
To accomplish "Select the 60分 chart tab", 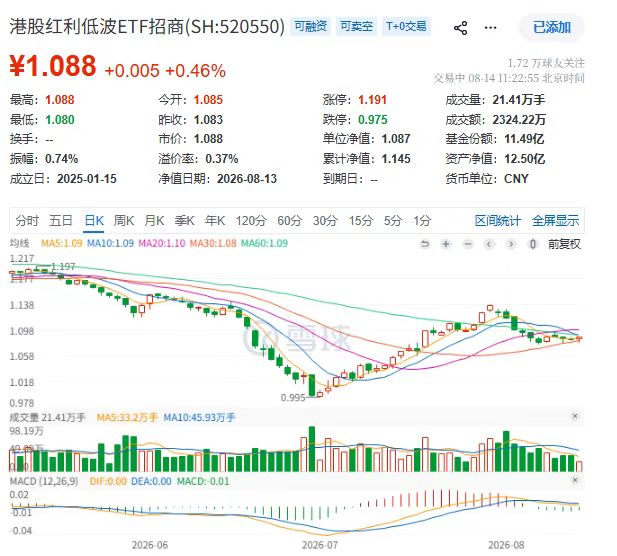I will 289,221.
